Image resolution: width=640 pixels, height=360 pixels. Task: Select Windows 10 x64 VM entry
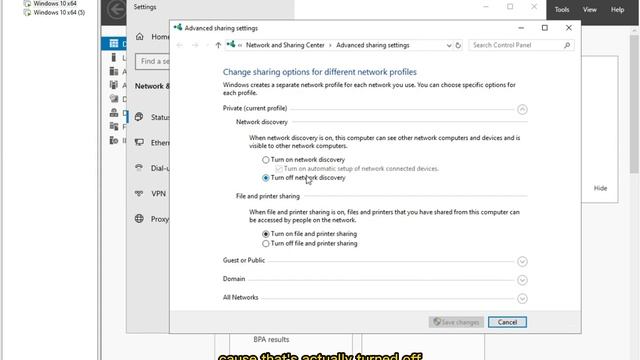pyautogui.click(x=50, y=3)
